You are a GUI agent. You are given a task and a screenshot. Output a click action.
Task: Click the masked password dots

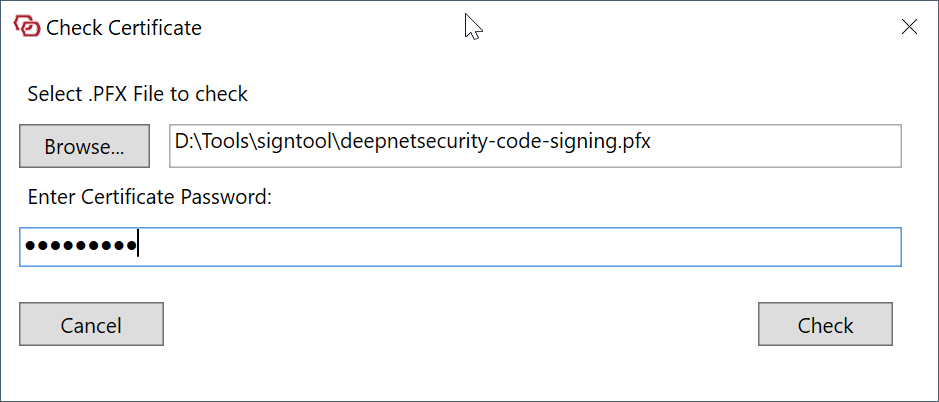coord(80,247)
